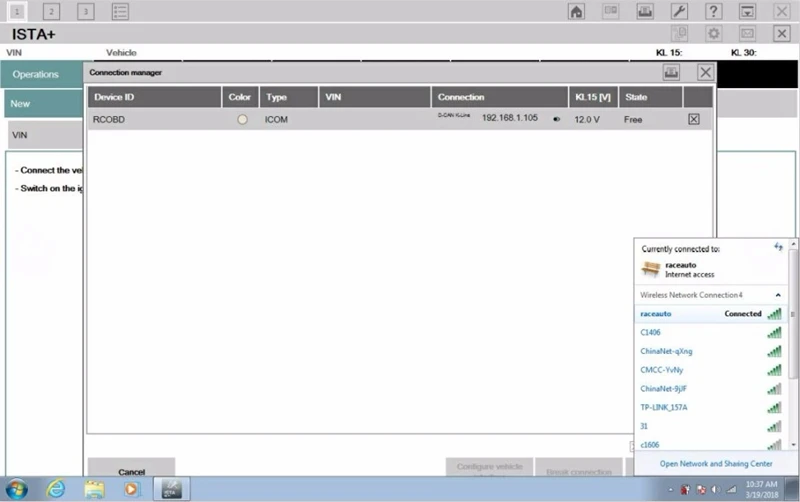Go to the ISTA+ home screen icon
This screenshot has height=502, width=800.
coord(576,11)
